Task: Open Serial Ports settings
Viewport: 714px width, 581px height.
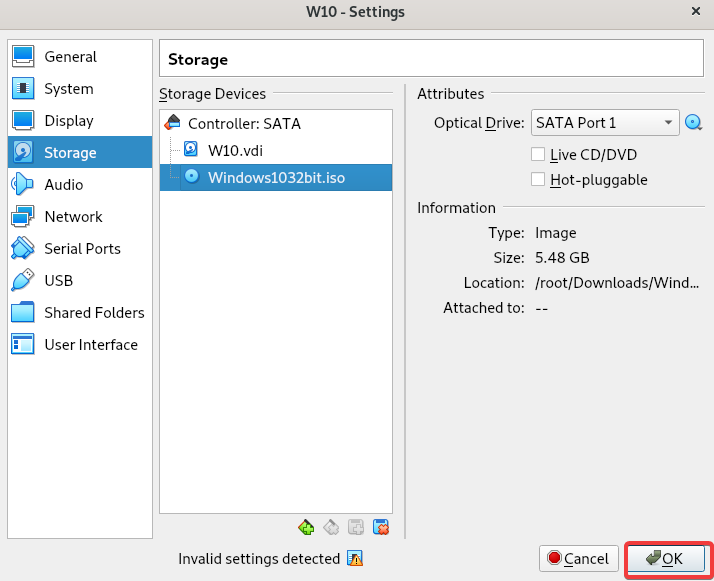Action: pos(80,249)
